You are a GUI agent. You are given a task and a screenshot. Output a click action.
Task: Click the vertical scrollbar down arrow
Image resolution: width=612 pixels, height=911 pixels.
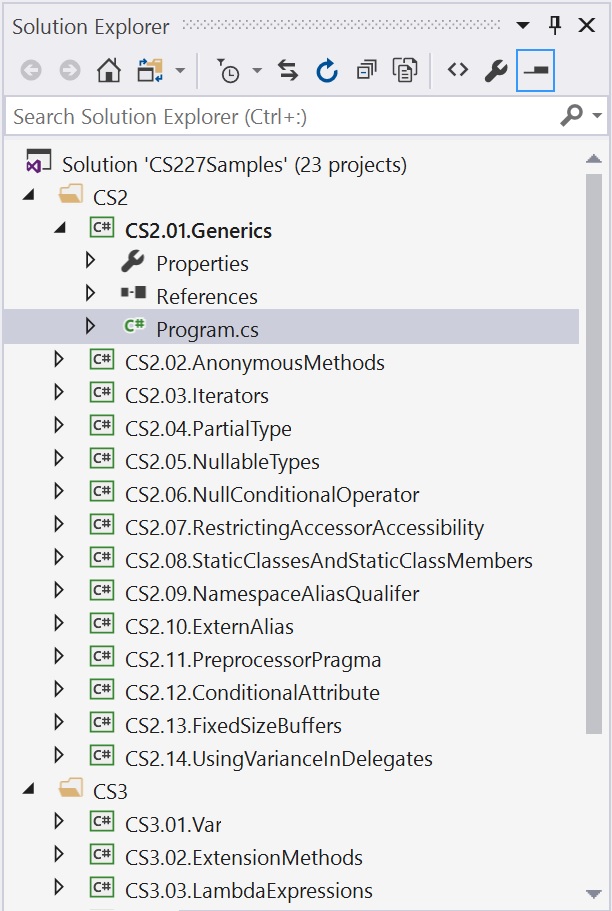point(593,894)
